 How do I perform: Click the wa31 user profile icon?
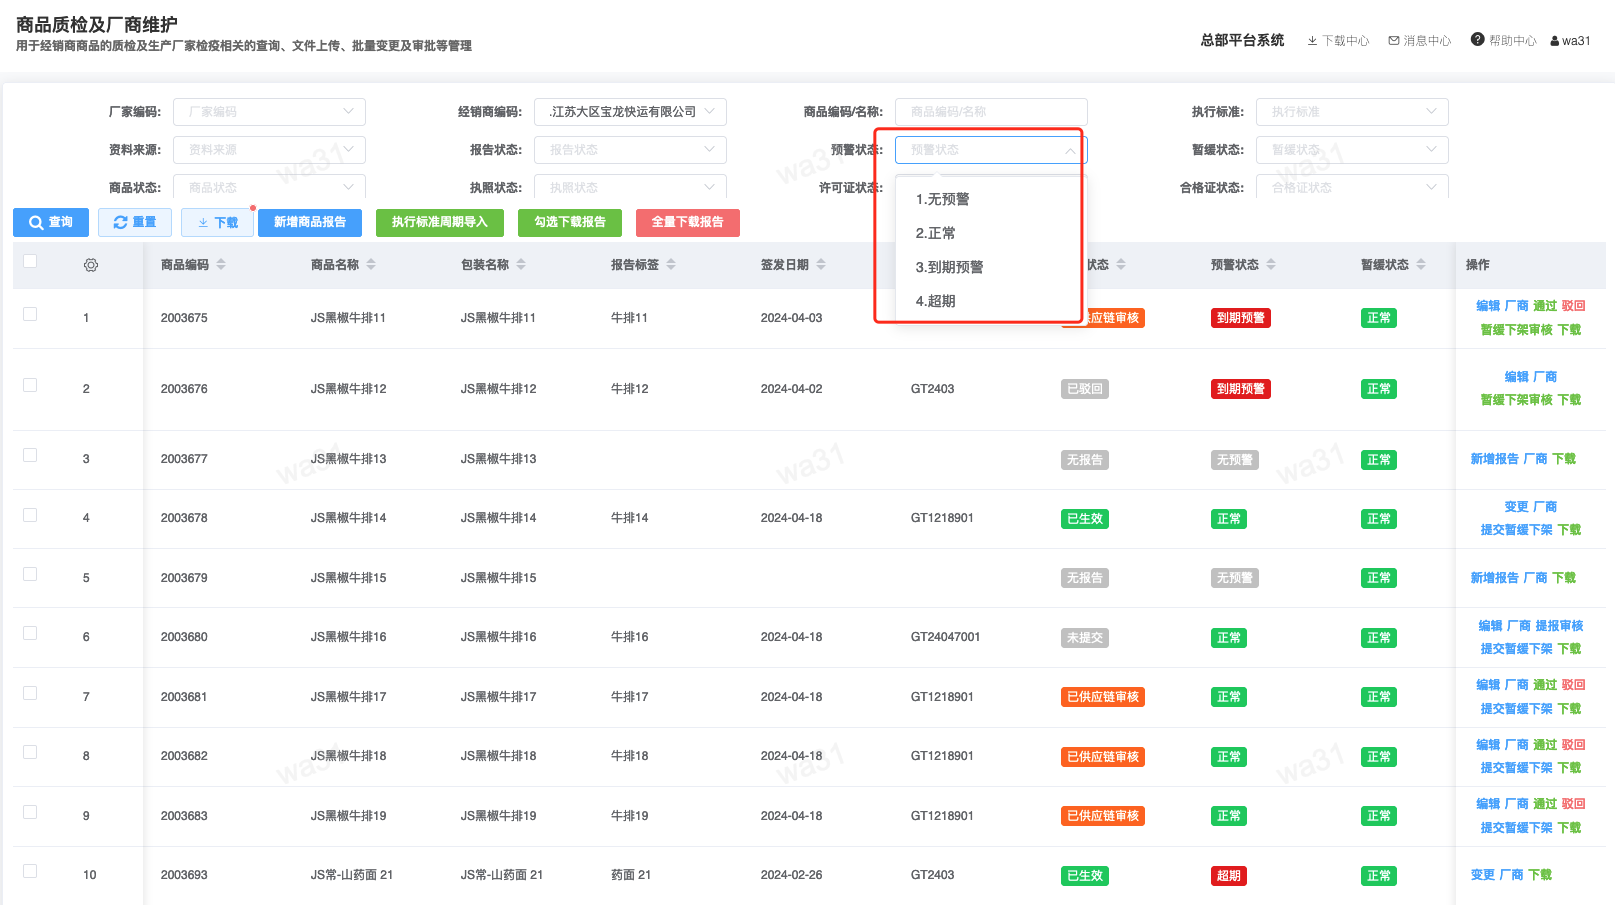pyautogui.click(x=1555, y=41)
